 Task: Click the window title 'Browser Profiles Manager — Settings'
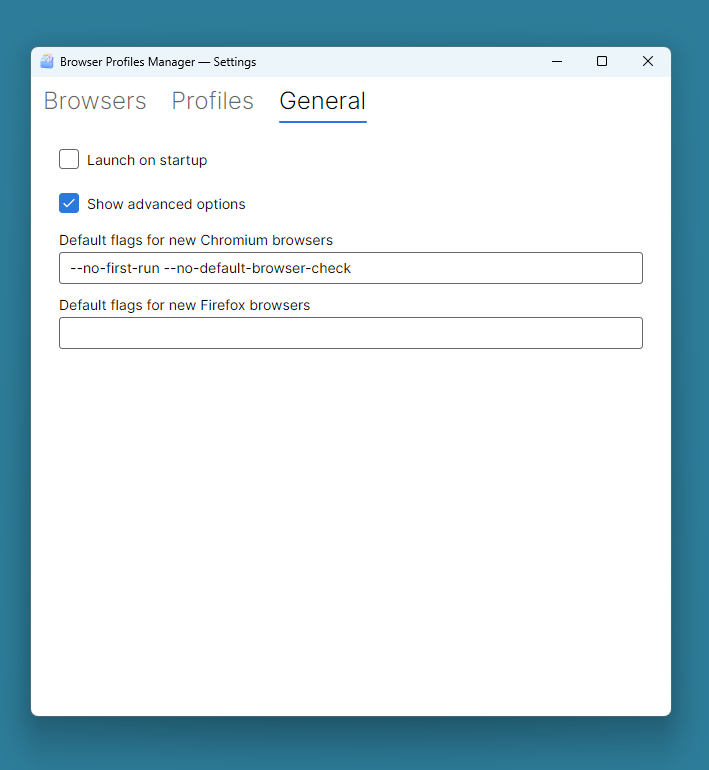tap(158, 62)
